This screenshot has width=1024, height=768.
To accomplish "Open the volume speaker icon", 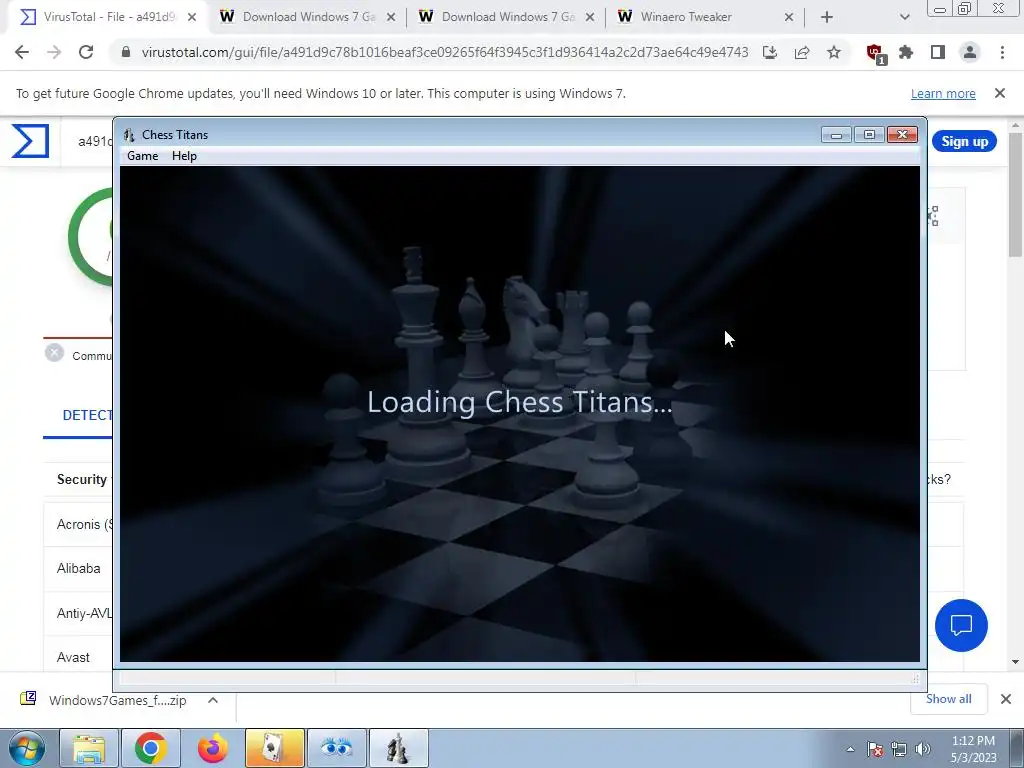I will (923, 749).
